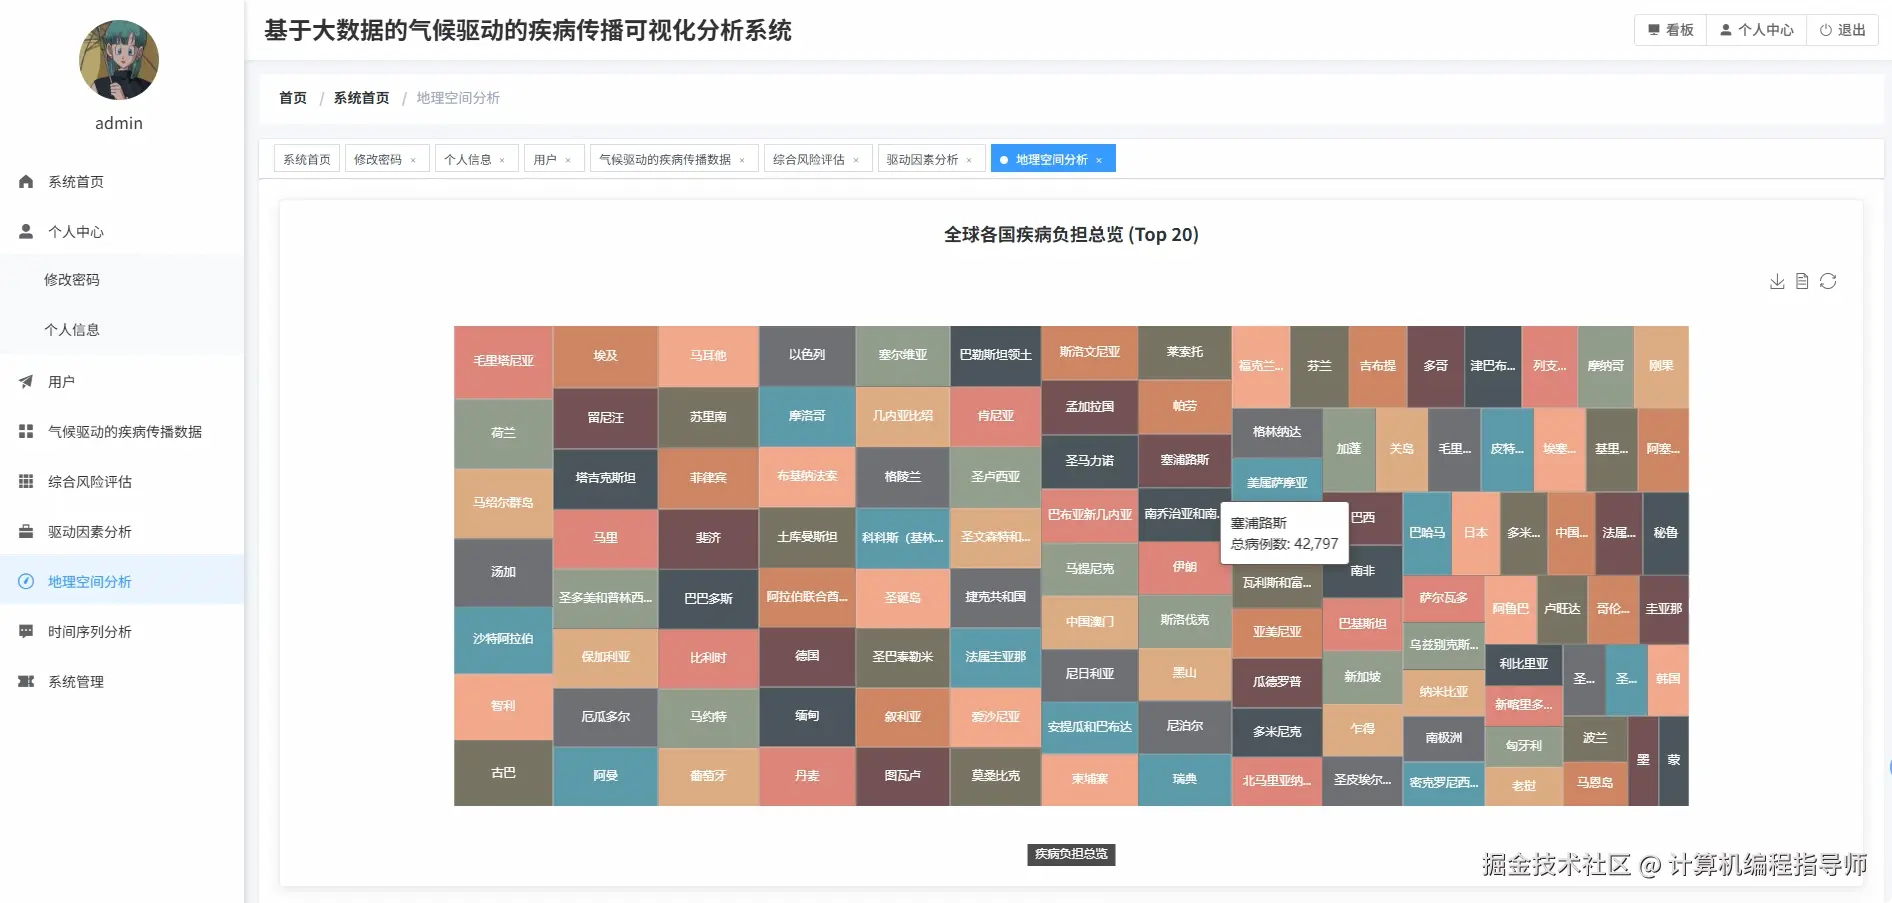Close the active 地理空间分析 tab
Viewport: 1892px width, 903px height.
1099,160
